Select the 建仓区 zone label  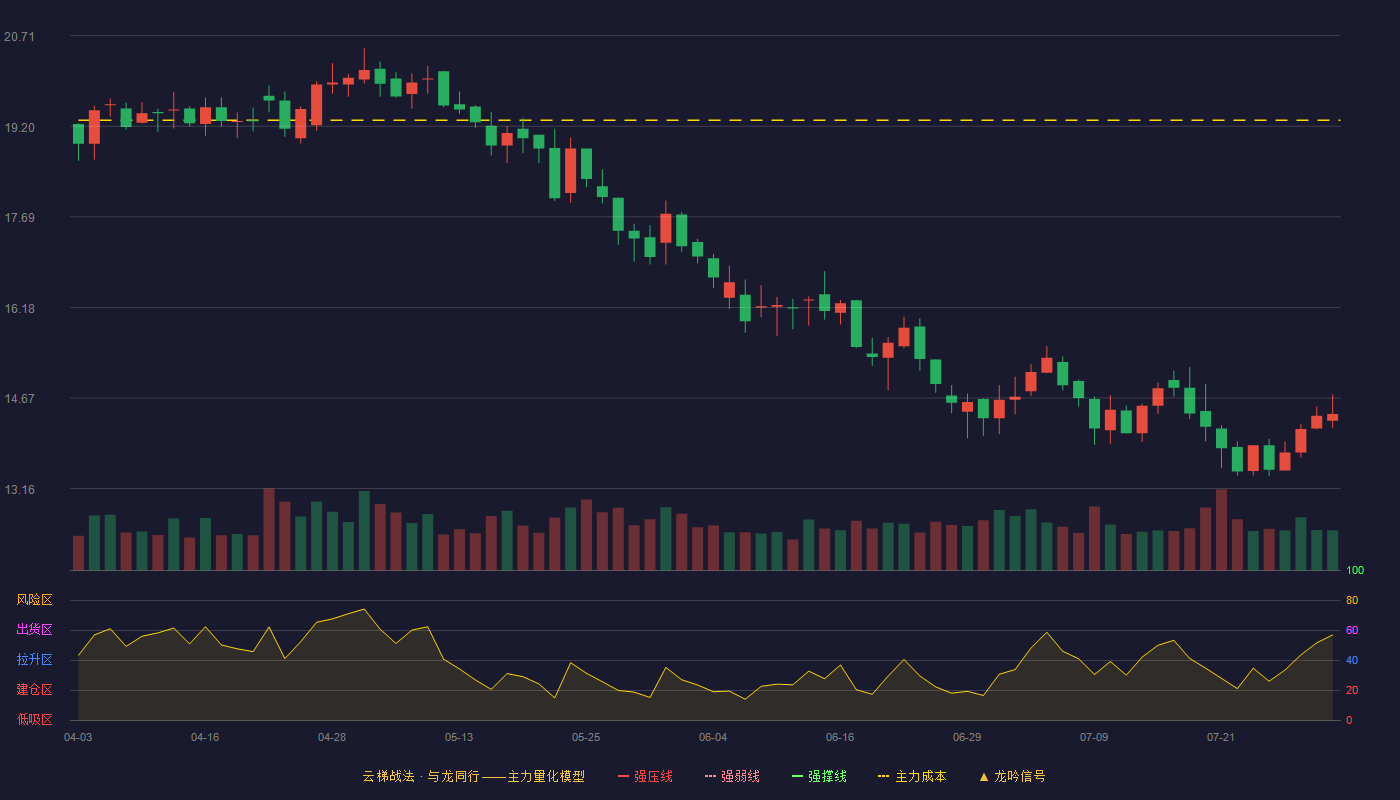click(35, 690)
